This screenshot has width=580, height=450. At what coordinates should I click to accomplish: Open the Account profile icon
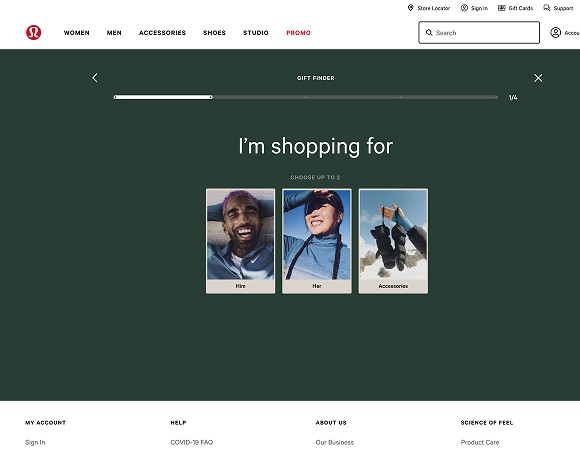tap(556, 33)
